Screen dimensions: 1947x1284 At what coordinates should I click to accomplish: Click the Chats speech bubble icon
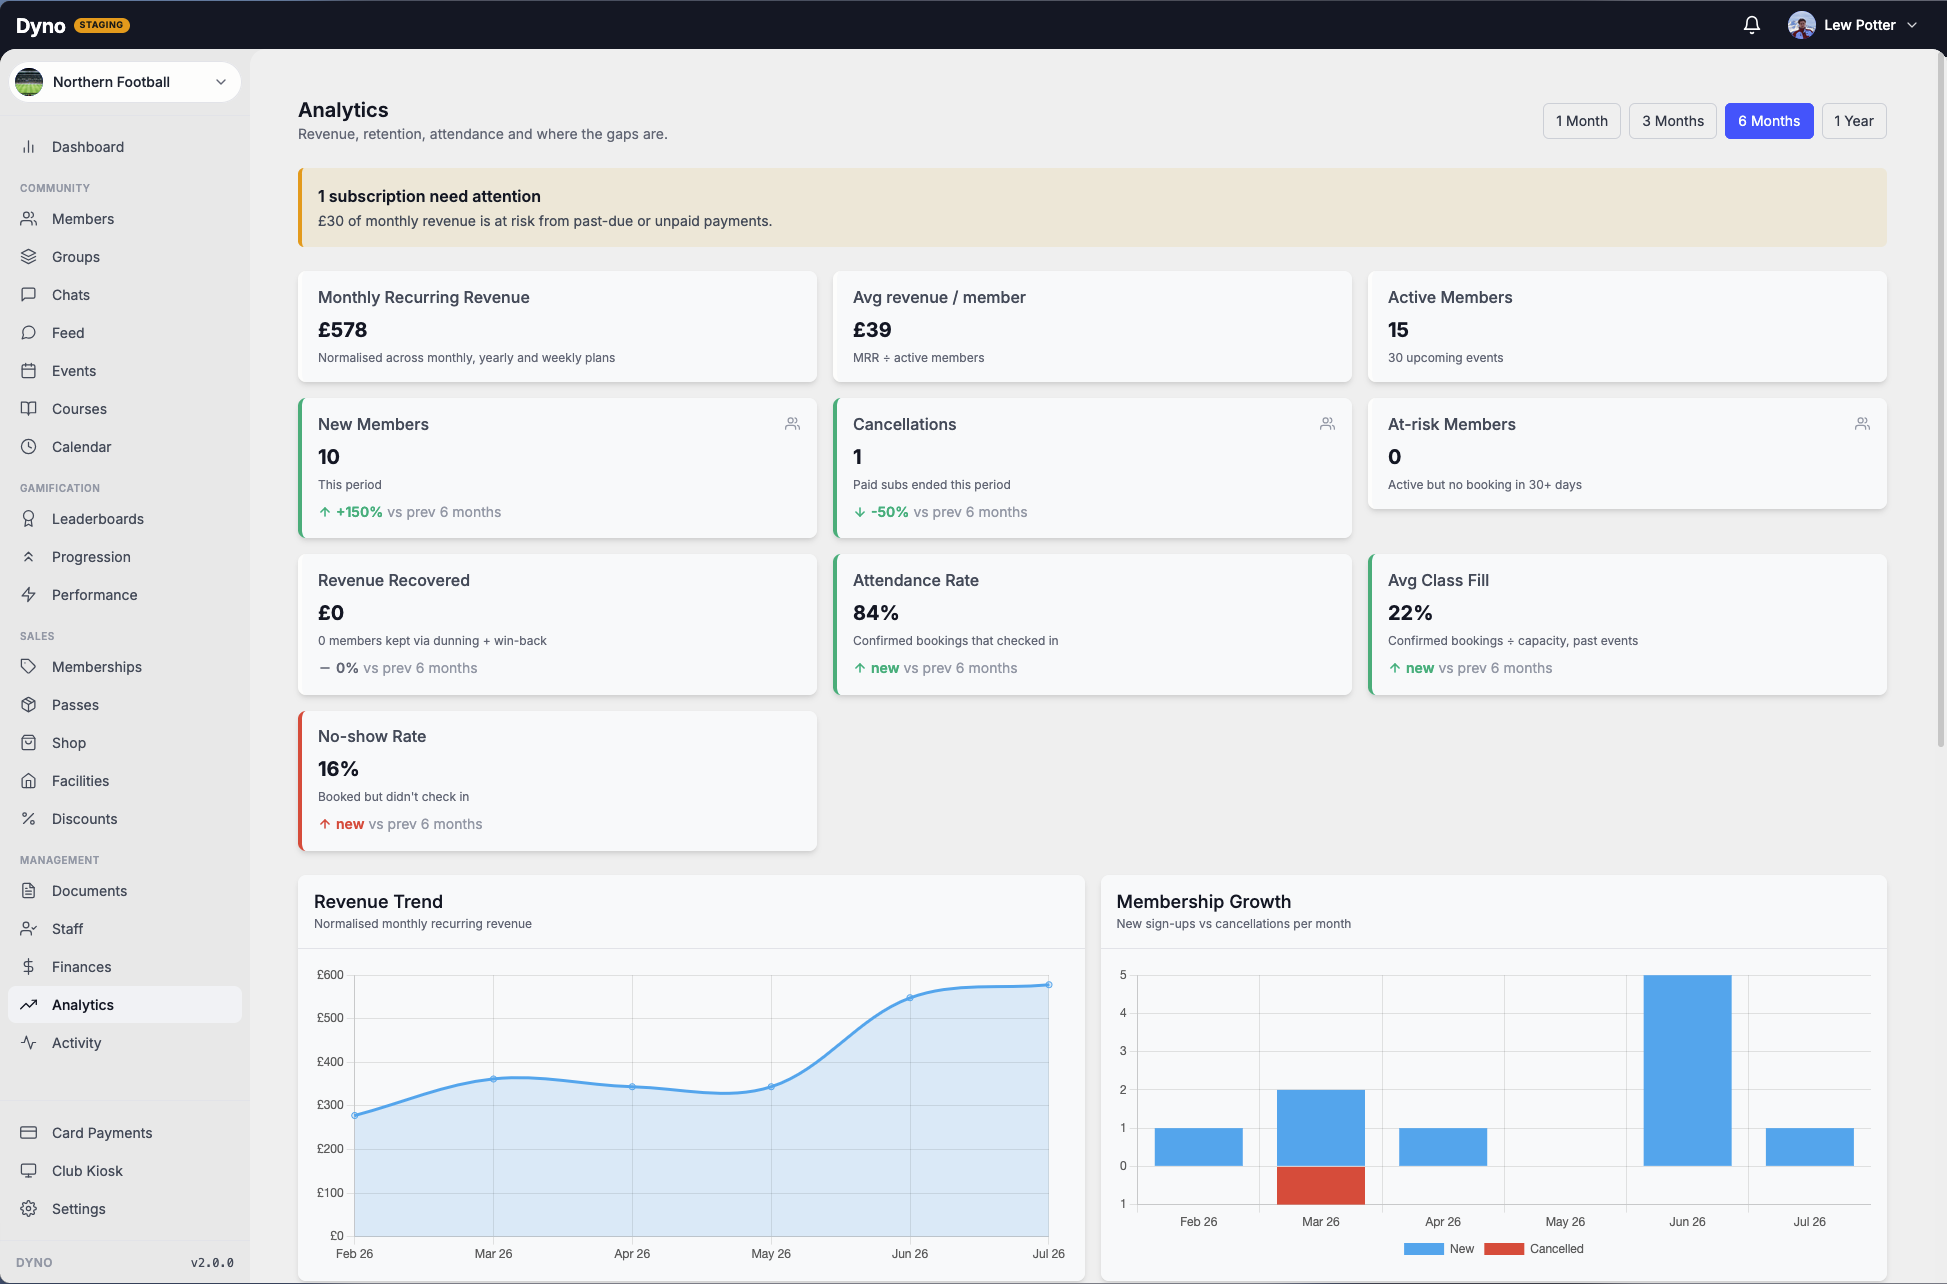pos(29,295)
